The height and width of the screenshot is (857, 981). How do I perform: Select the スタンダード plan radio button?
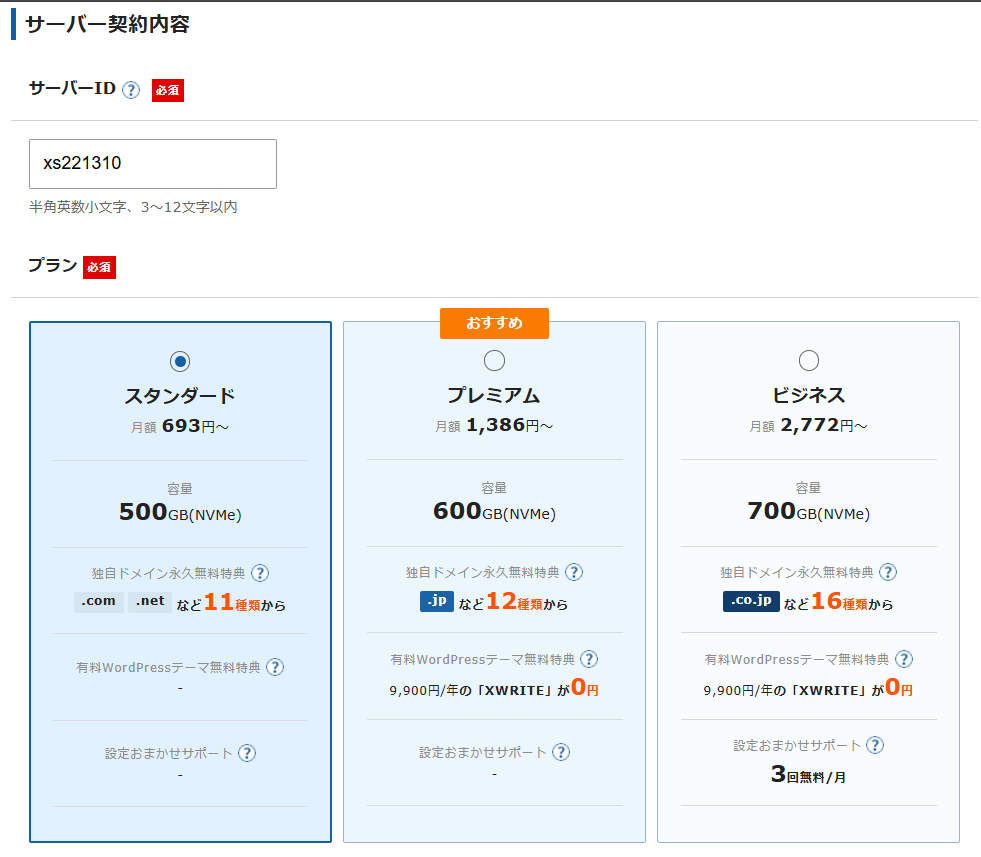[180, 361]
